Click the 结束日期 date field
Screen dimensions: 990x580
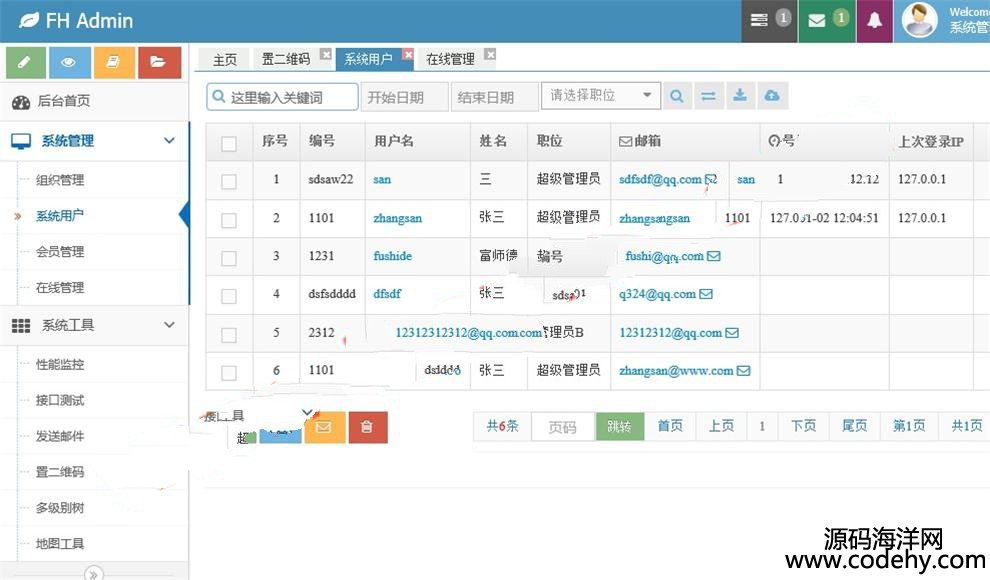pos(494,97)
